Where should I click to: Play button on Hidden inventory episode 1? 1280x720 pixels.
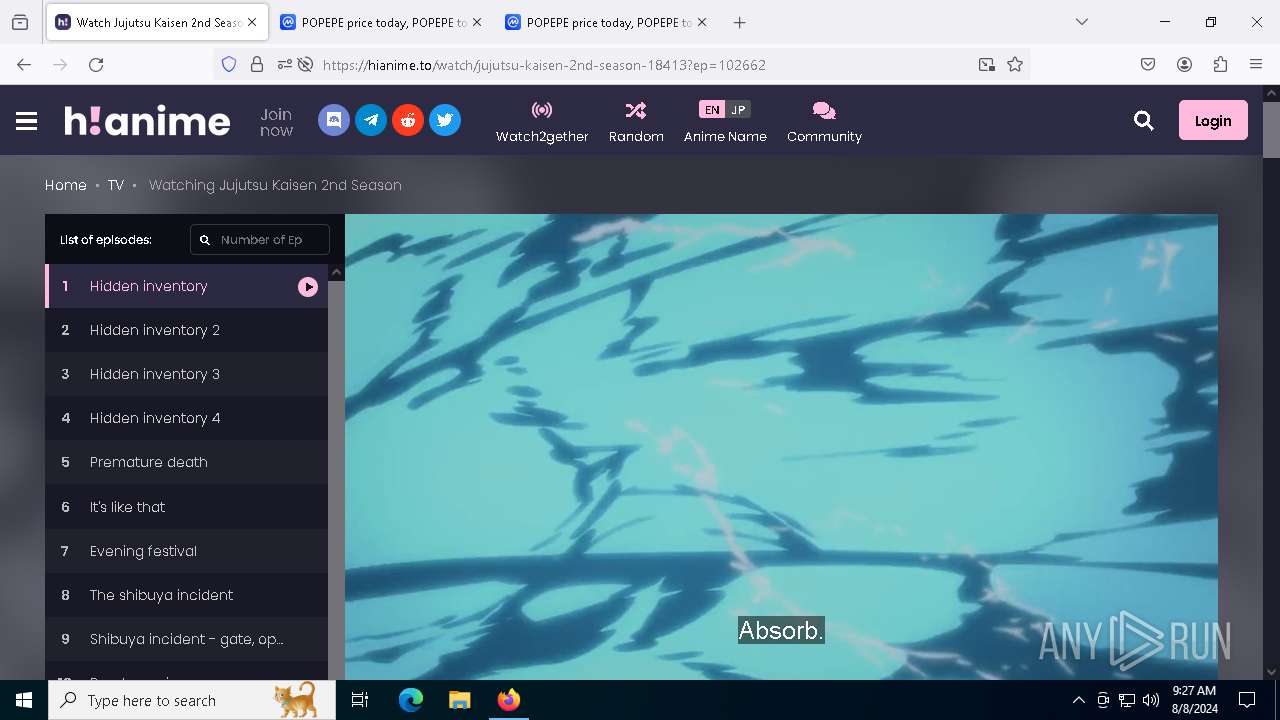point(308,287)
